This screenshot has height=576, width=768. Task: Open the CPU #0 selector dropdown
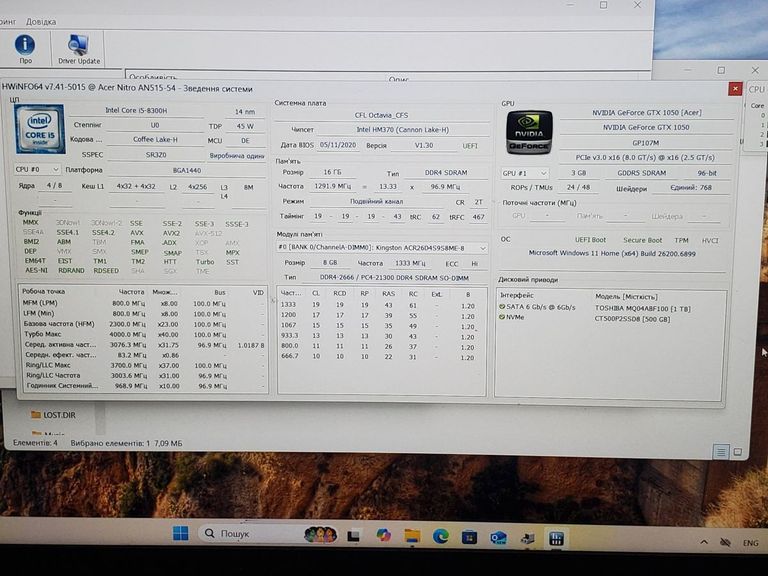37,169
